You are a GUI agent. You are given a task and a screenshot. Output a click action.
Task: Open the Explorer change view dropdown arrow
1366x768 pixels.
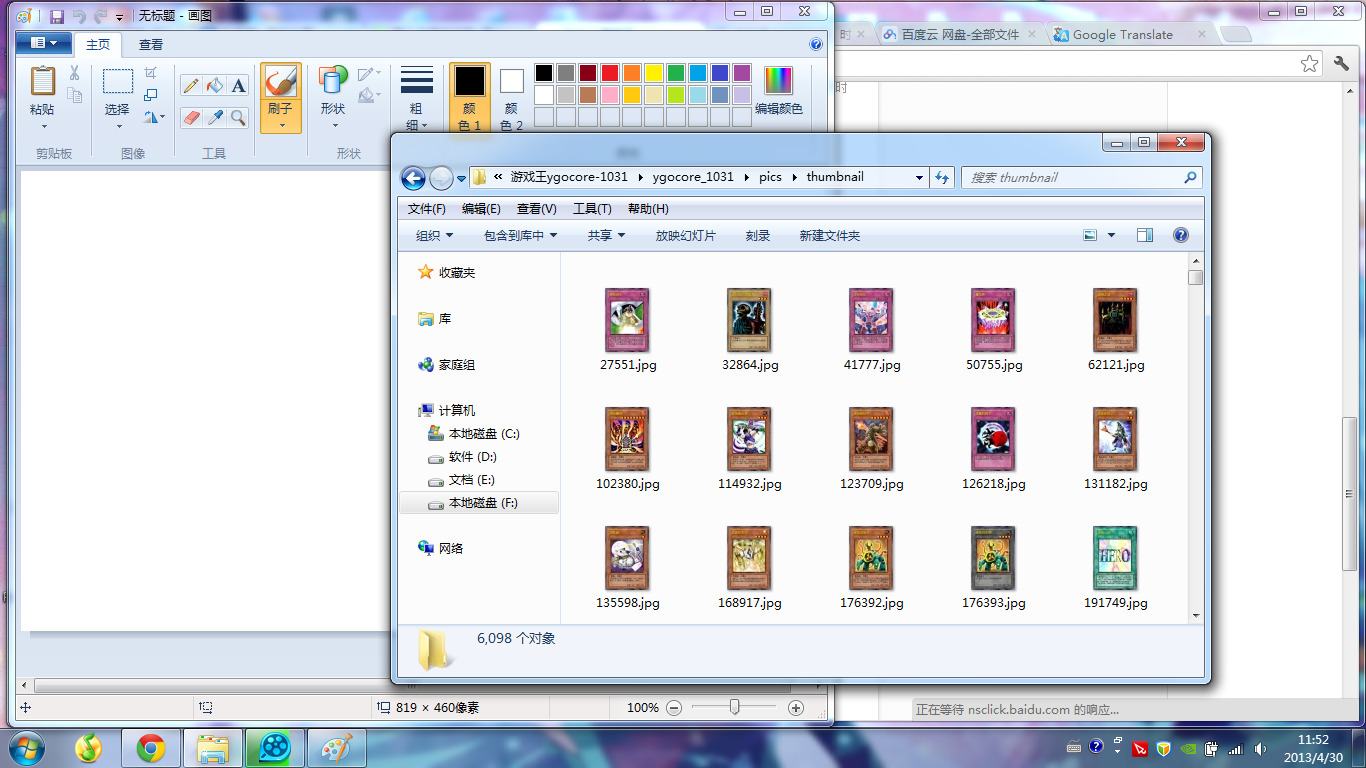[1112, 236]
